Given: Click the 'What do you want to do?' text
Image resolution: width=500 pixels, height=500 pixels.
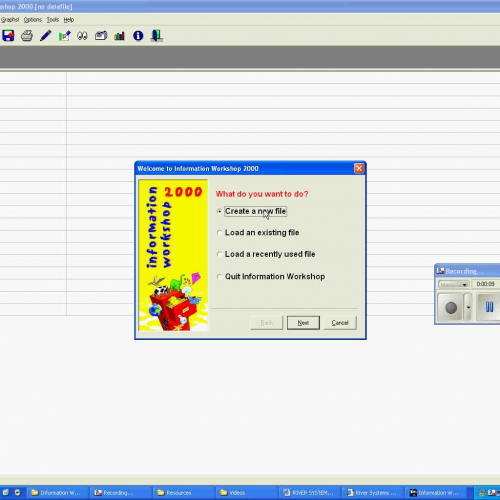Looking at the screenshot, I should coord(262,194).
